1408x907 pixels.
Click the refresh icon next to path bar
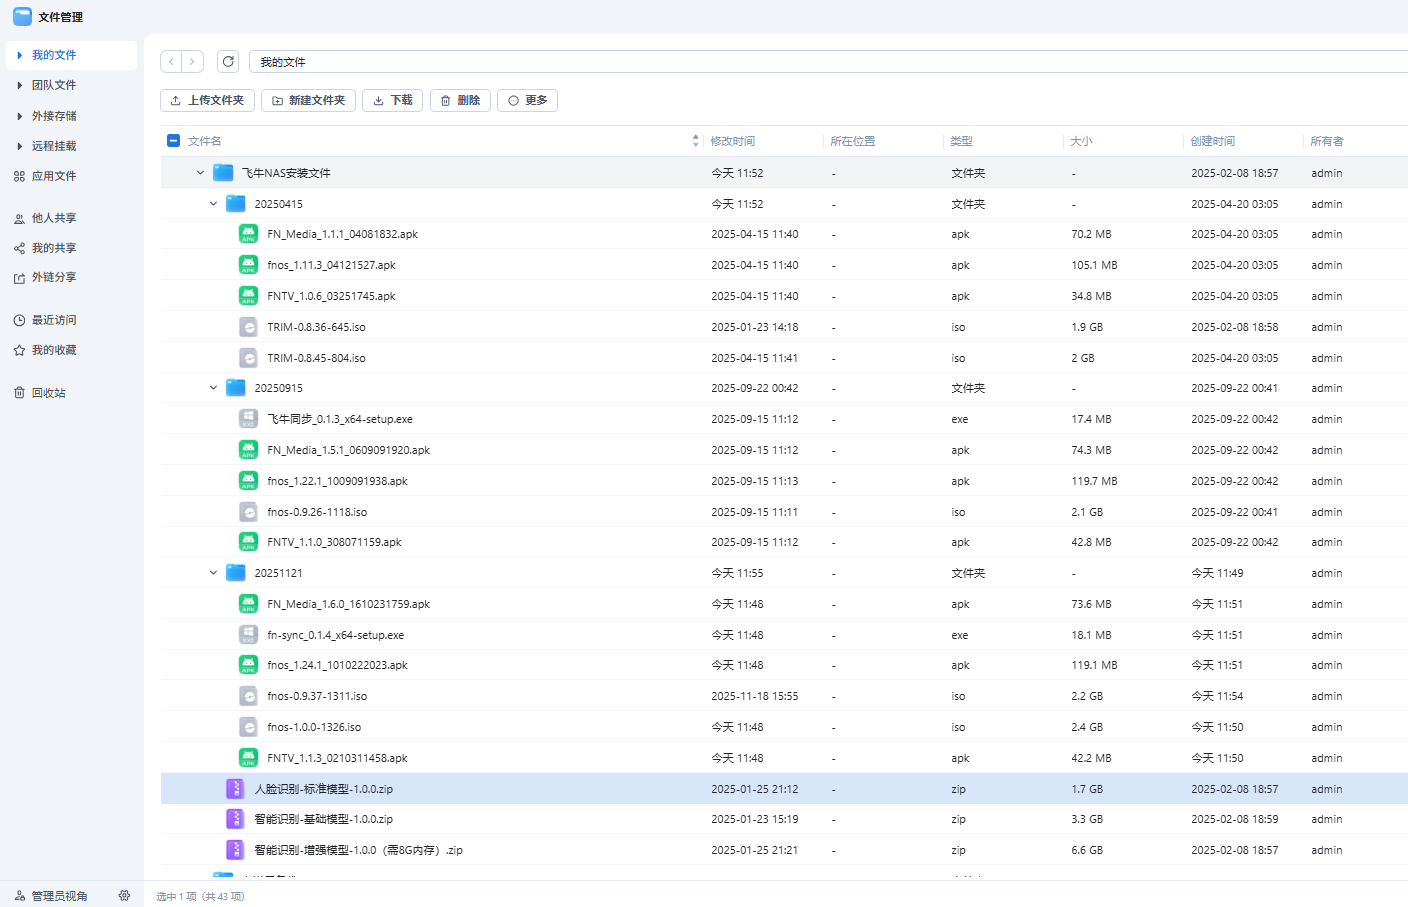tap(228, 62)
